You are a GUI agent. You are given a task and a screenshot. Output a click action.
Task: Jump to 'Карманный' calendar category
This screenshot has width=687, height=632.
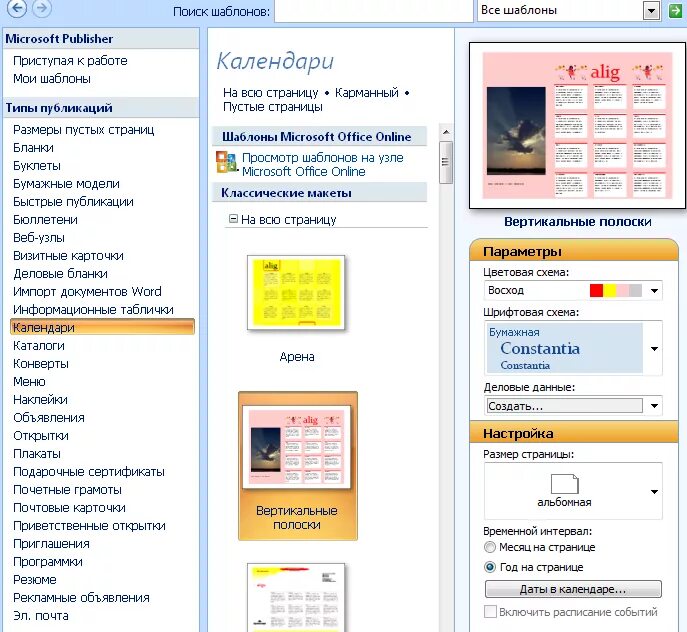(x=367, y=92)
